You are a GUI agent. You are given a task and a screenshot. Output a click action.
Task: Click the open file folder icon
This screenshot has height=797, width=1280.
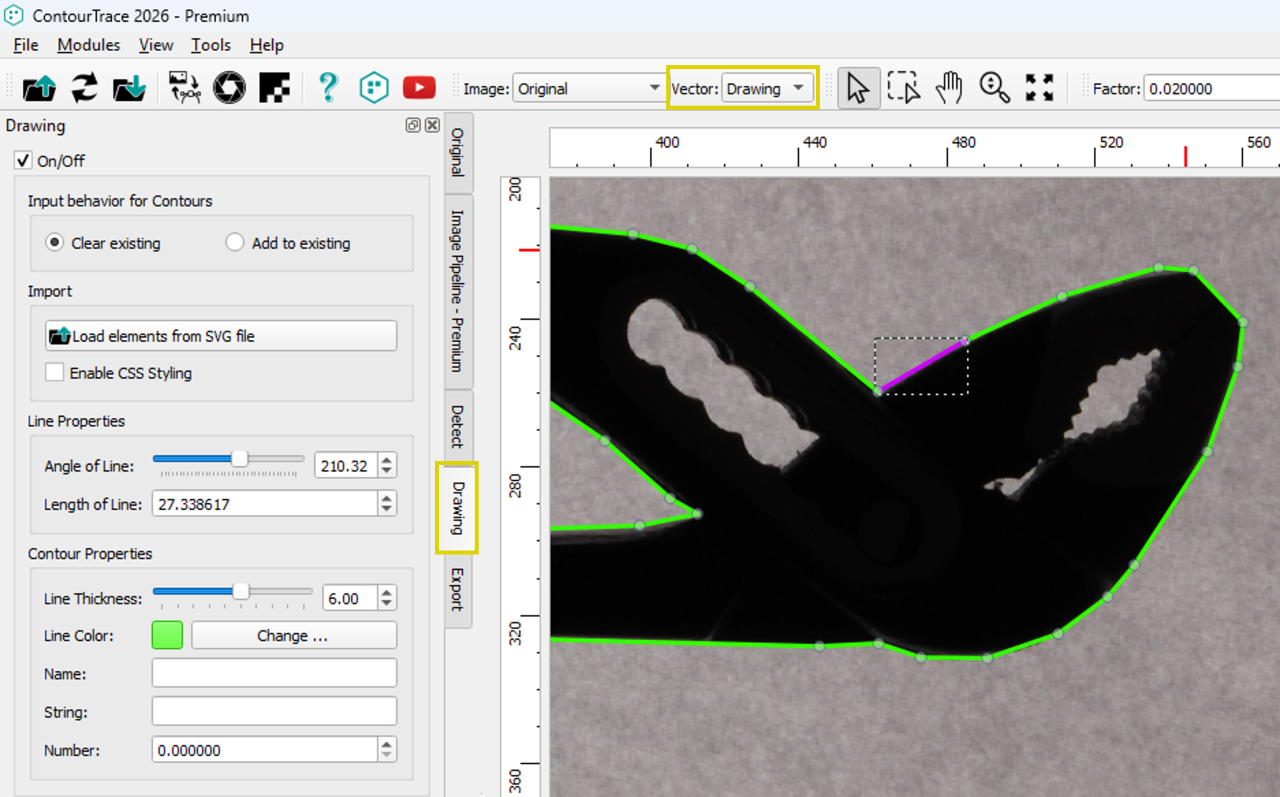pos(39,88)
